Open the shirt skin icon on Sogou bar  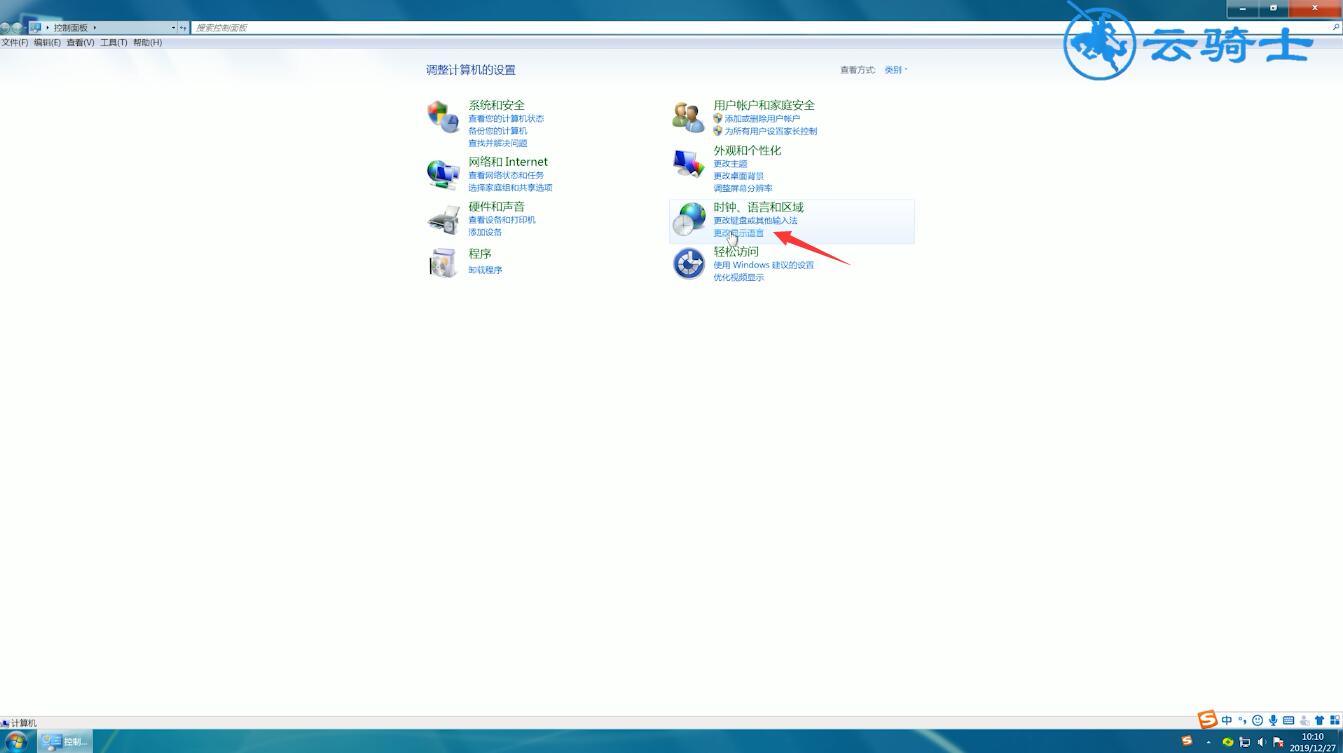tap(1319, 720)
